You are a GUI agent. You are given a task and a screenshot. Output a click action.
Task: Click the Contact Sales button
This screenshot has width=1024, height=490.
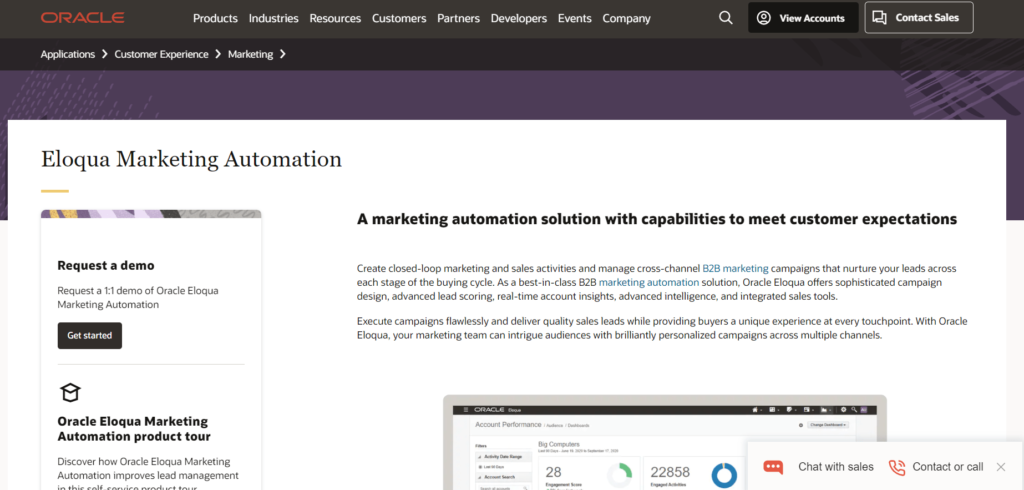point(919,18)
